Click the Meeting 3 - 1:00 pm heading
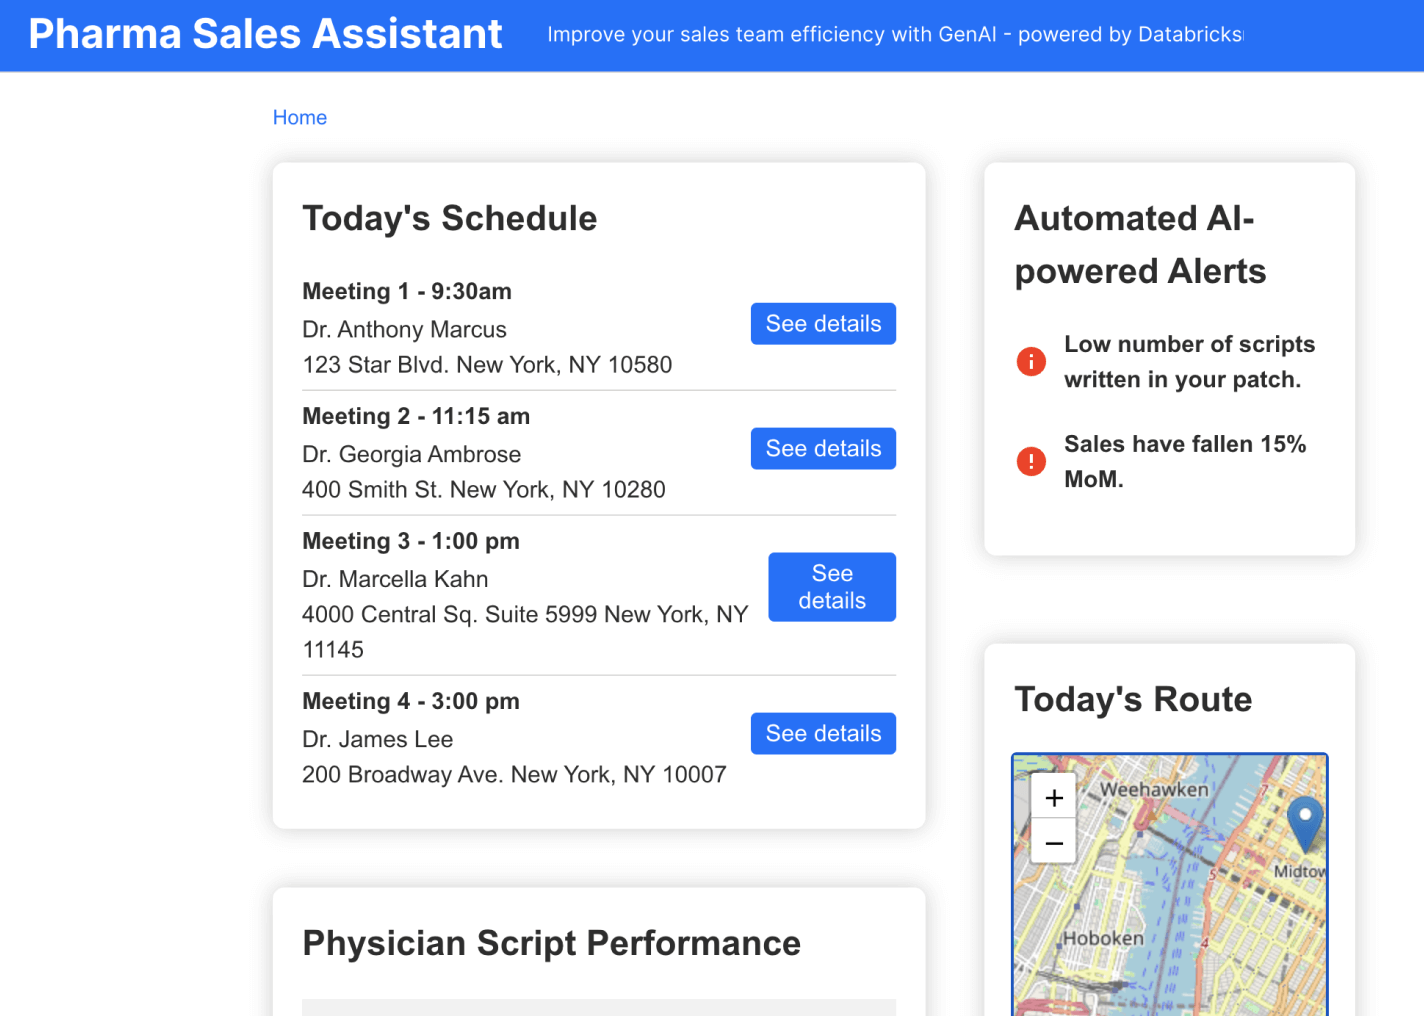 click(411, 541)
